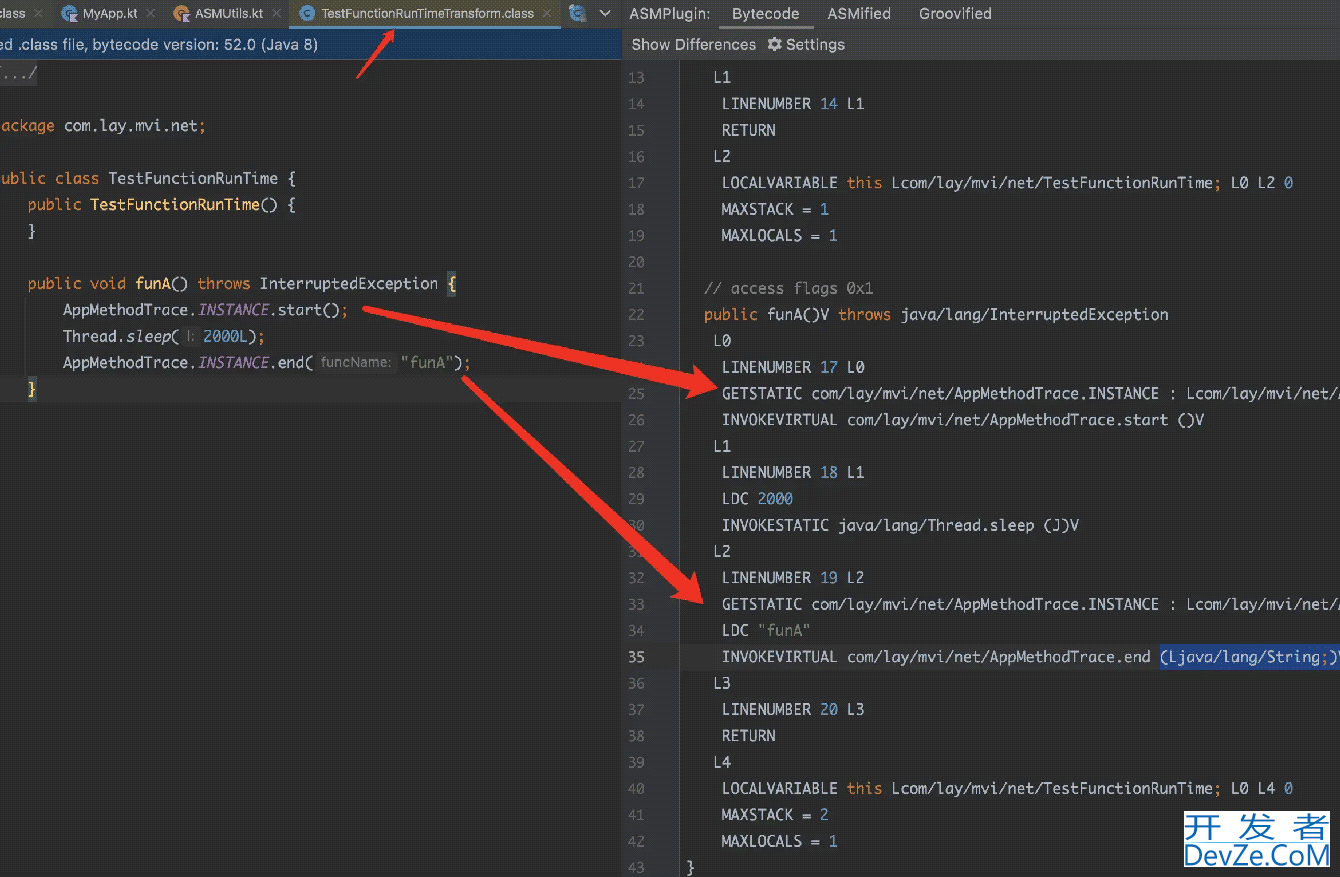Click LINENUMBER 20 L3 in bytecode
1340x877 pixels.
tap(793, 709)
